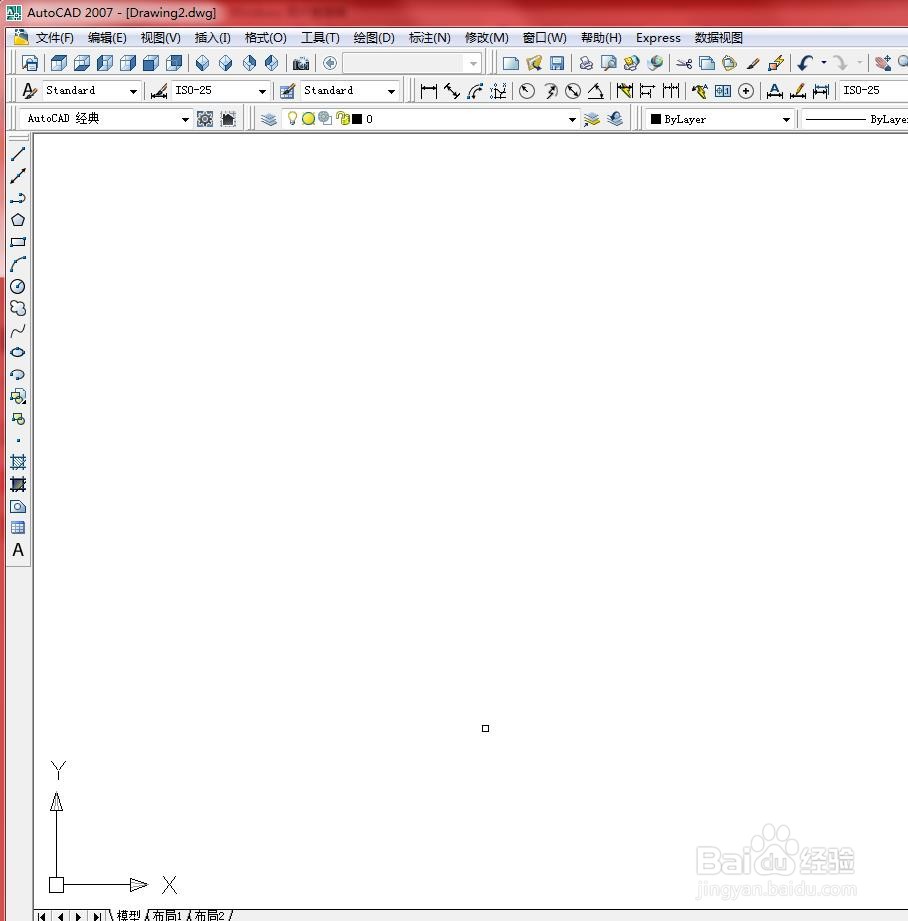Click the Top view cube icon

59,63
